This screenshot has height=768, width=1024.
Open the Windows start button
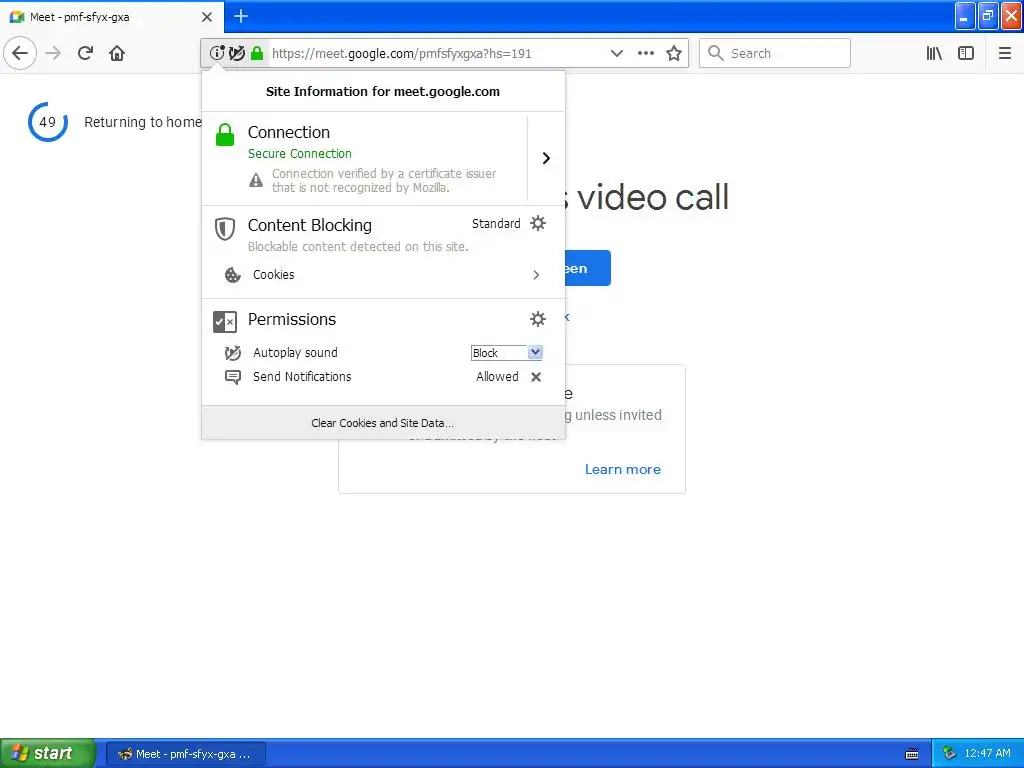pos(48,753)
